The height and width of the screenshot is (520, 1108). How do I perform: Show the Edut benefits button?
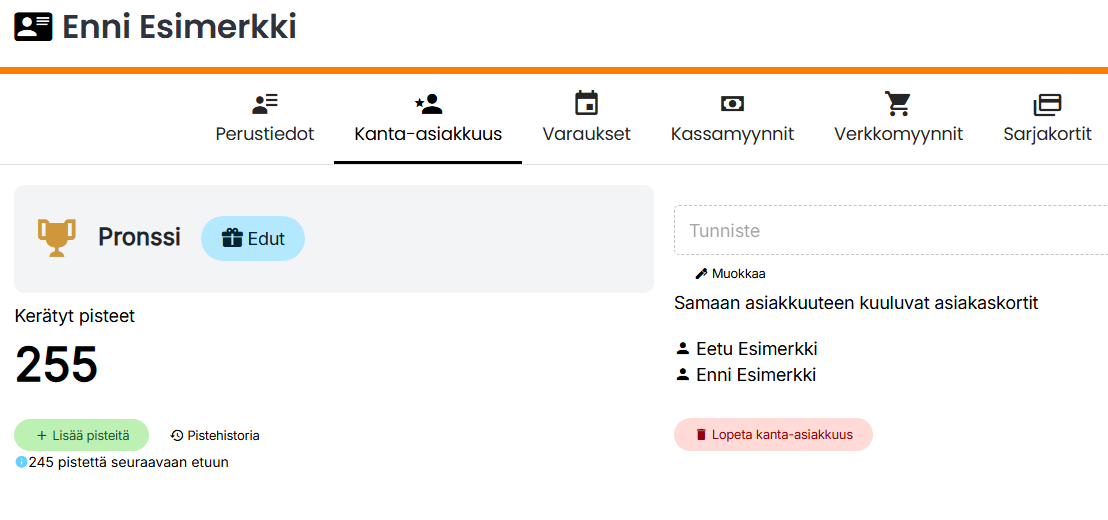253,239
